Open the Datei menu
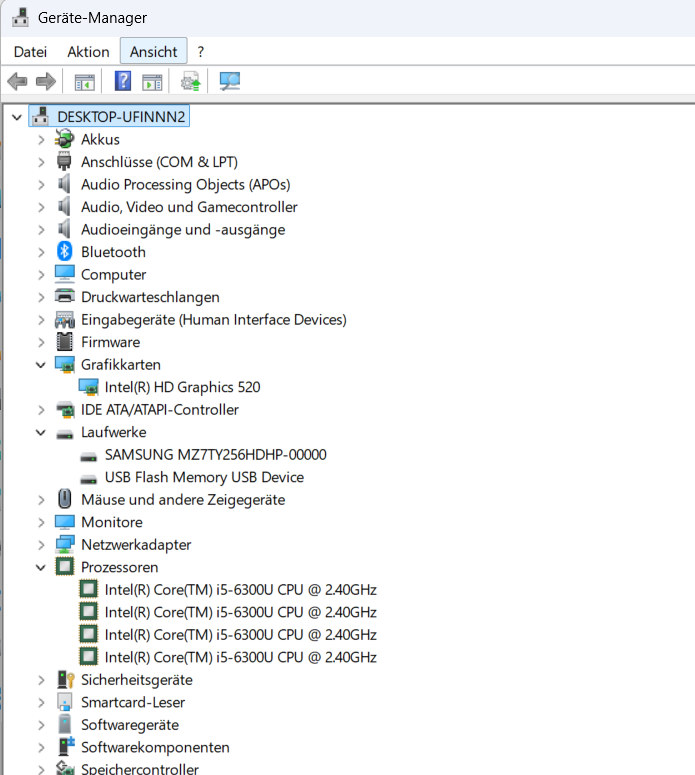The width and height of the screenshot is (695, 775). [30, 51]
